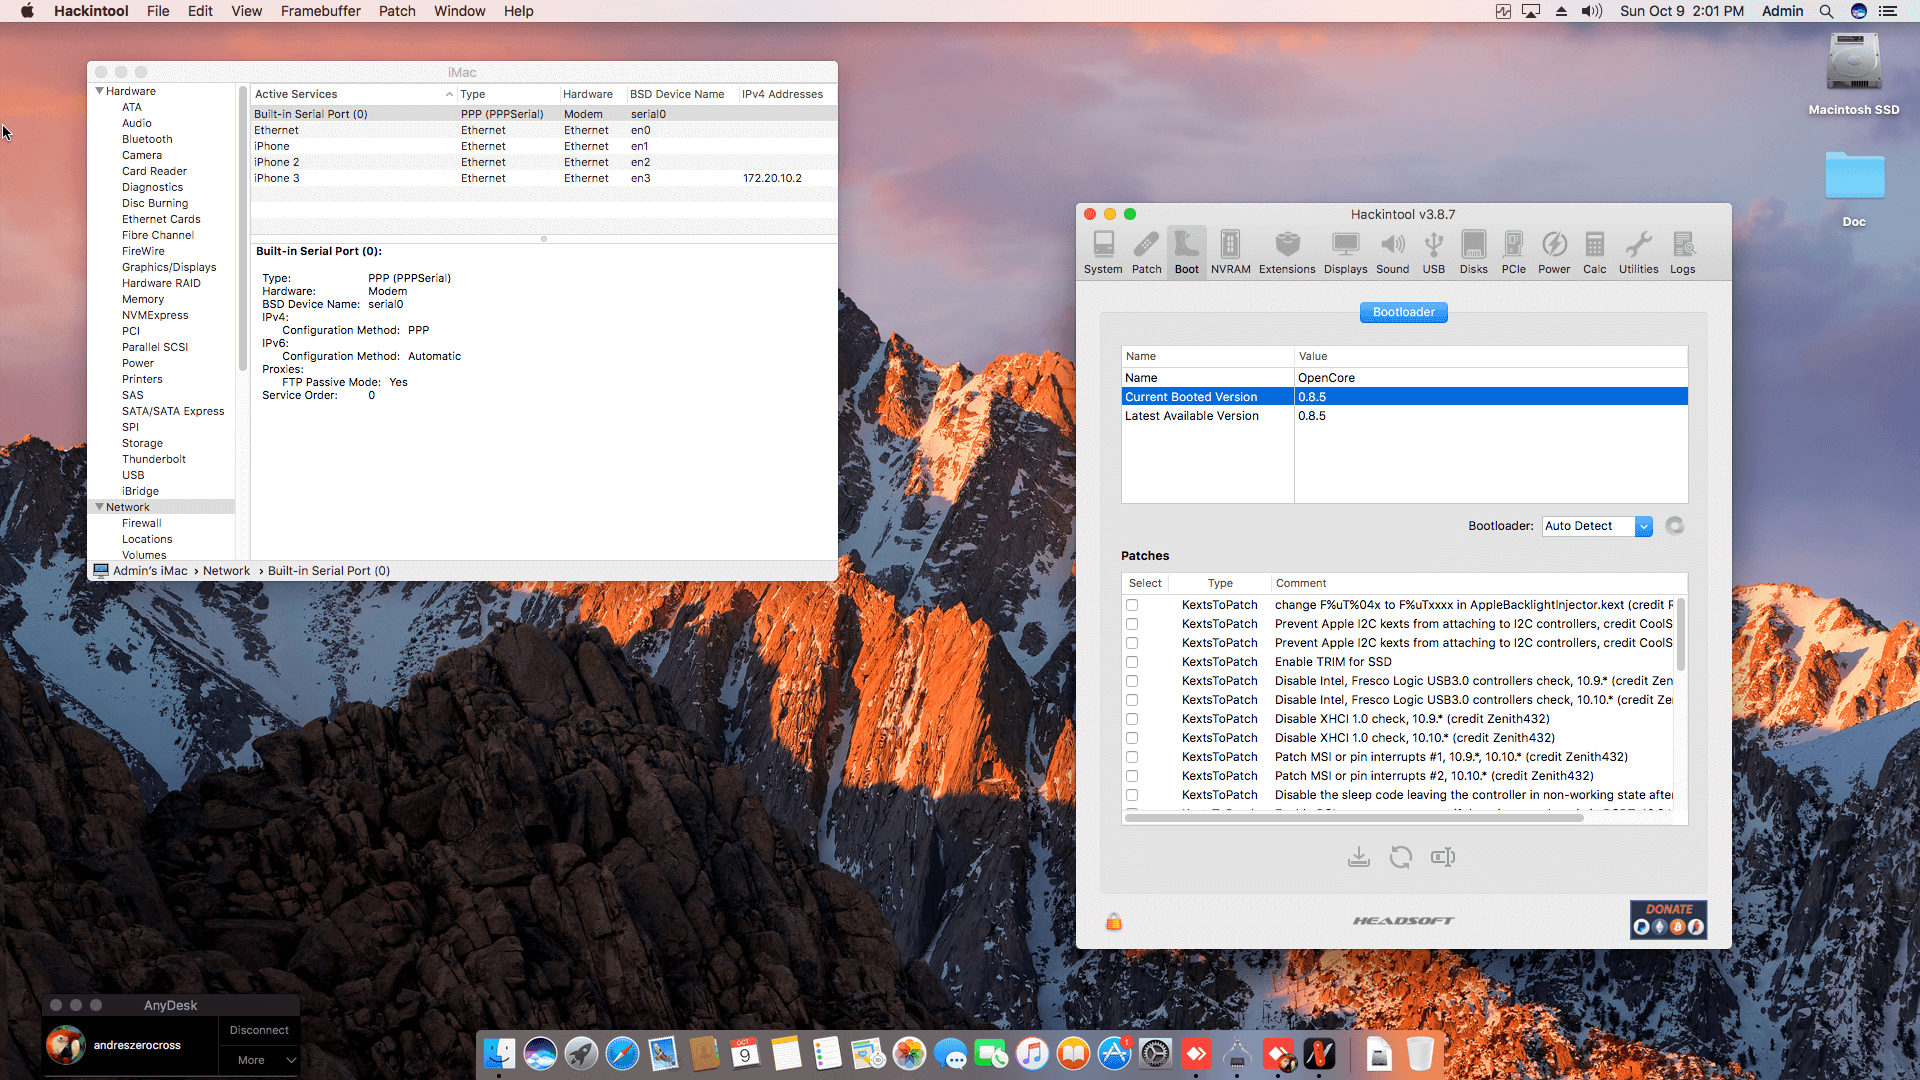The width and height of the screenshot is (1920, 1080).
Task: Check the Enable TRIM for SSD checkbox
Action: [x=1132, y=662]
